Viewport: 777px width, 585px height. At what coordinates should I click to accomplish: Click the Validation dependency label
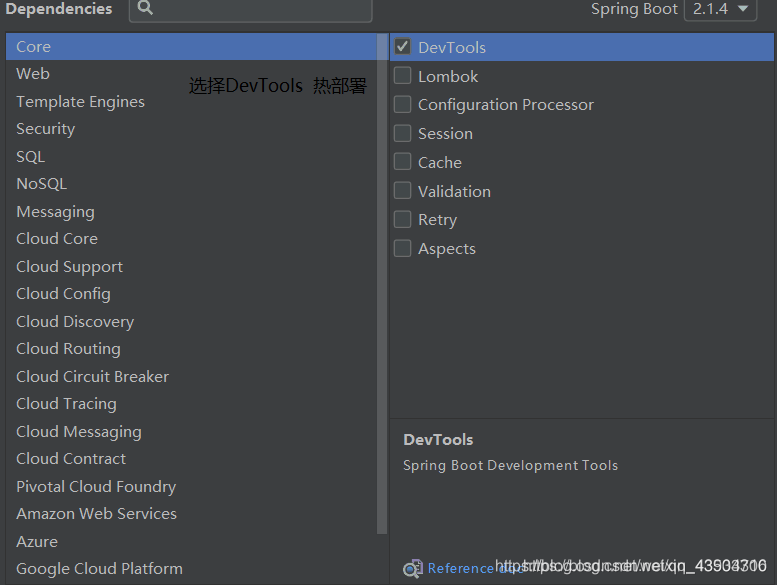(454, 191)
